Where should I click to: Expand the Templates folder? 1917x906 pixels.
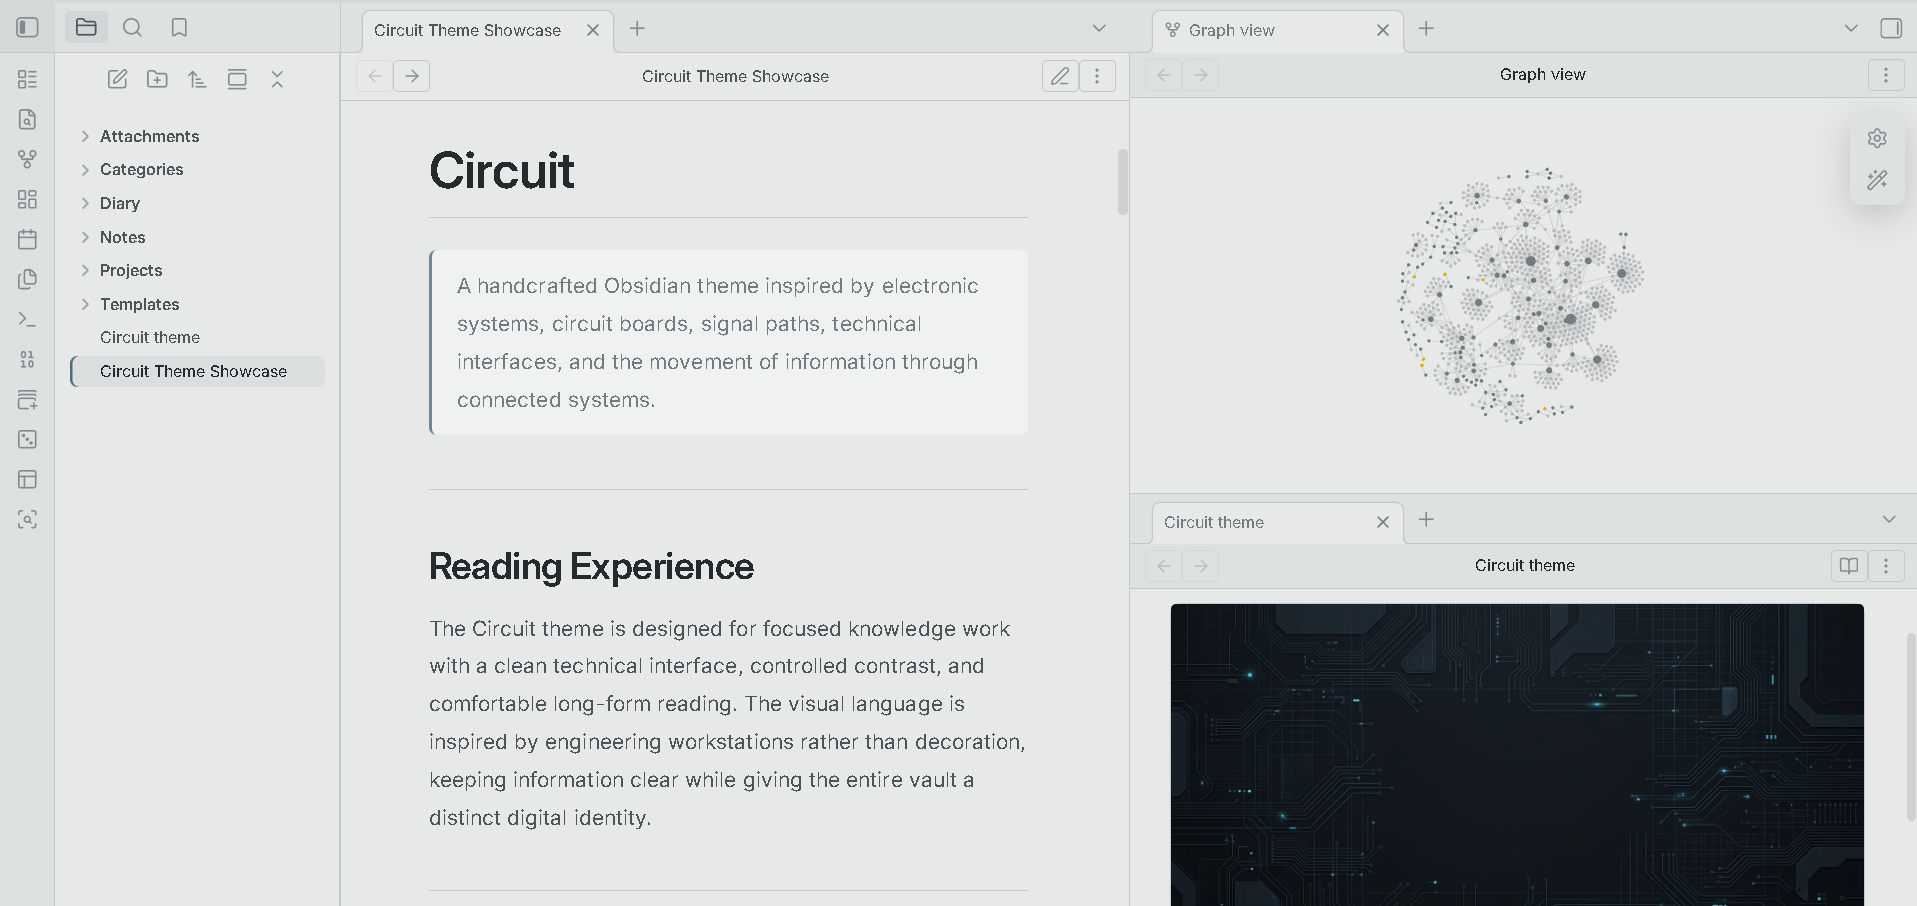pyautogui.click(x=85, y=304)
